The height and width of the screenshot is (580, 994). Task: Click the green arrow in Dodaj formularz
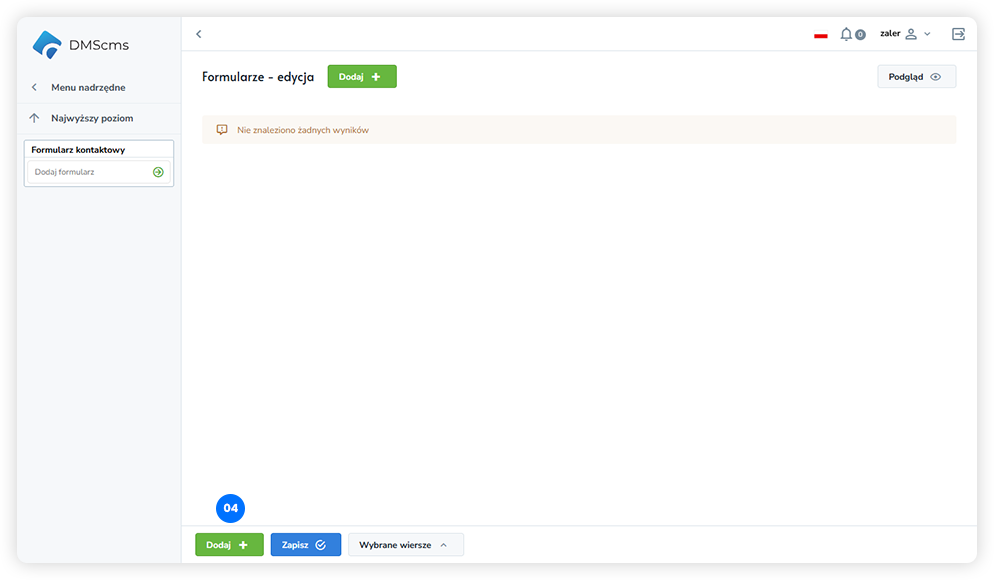coord(158,172)
